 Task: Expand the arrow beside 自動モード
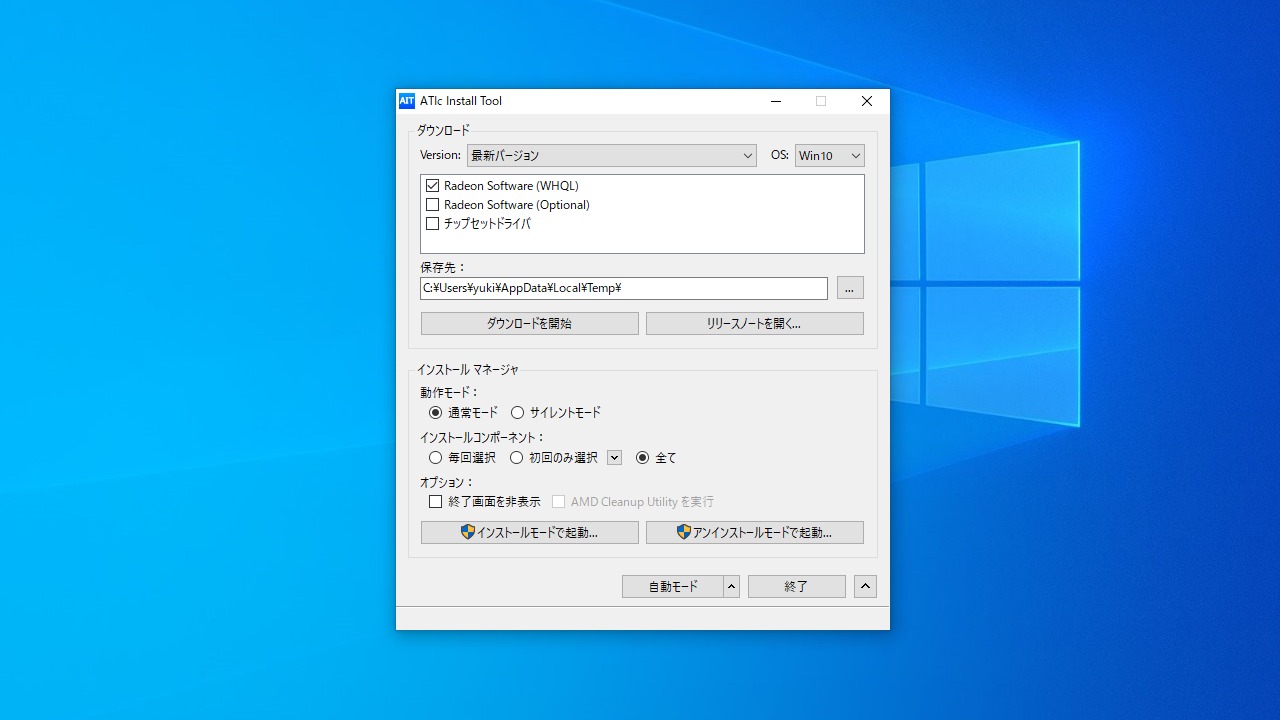(732, 587)
